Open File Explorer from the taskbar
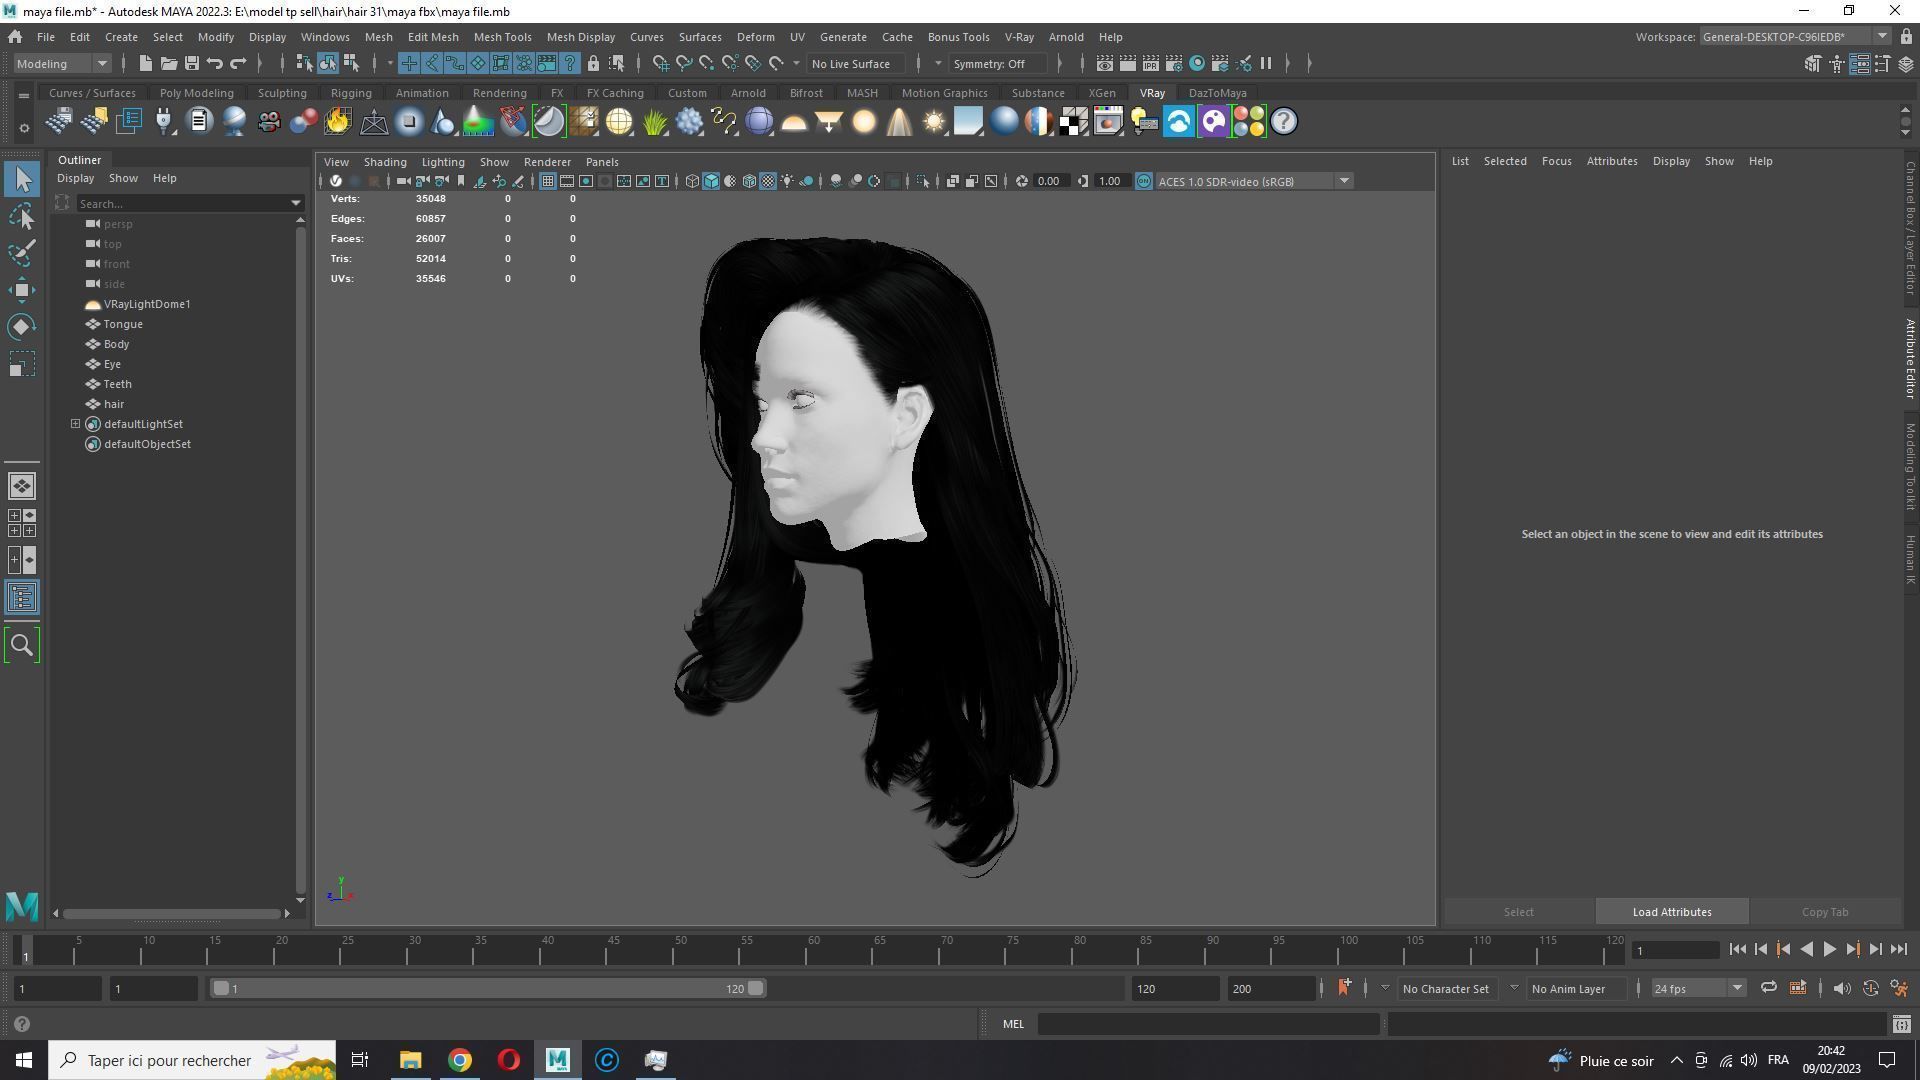 410,1060
